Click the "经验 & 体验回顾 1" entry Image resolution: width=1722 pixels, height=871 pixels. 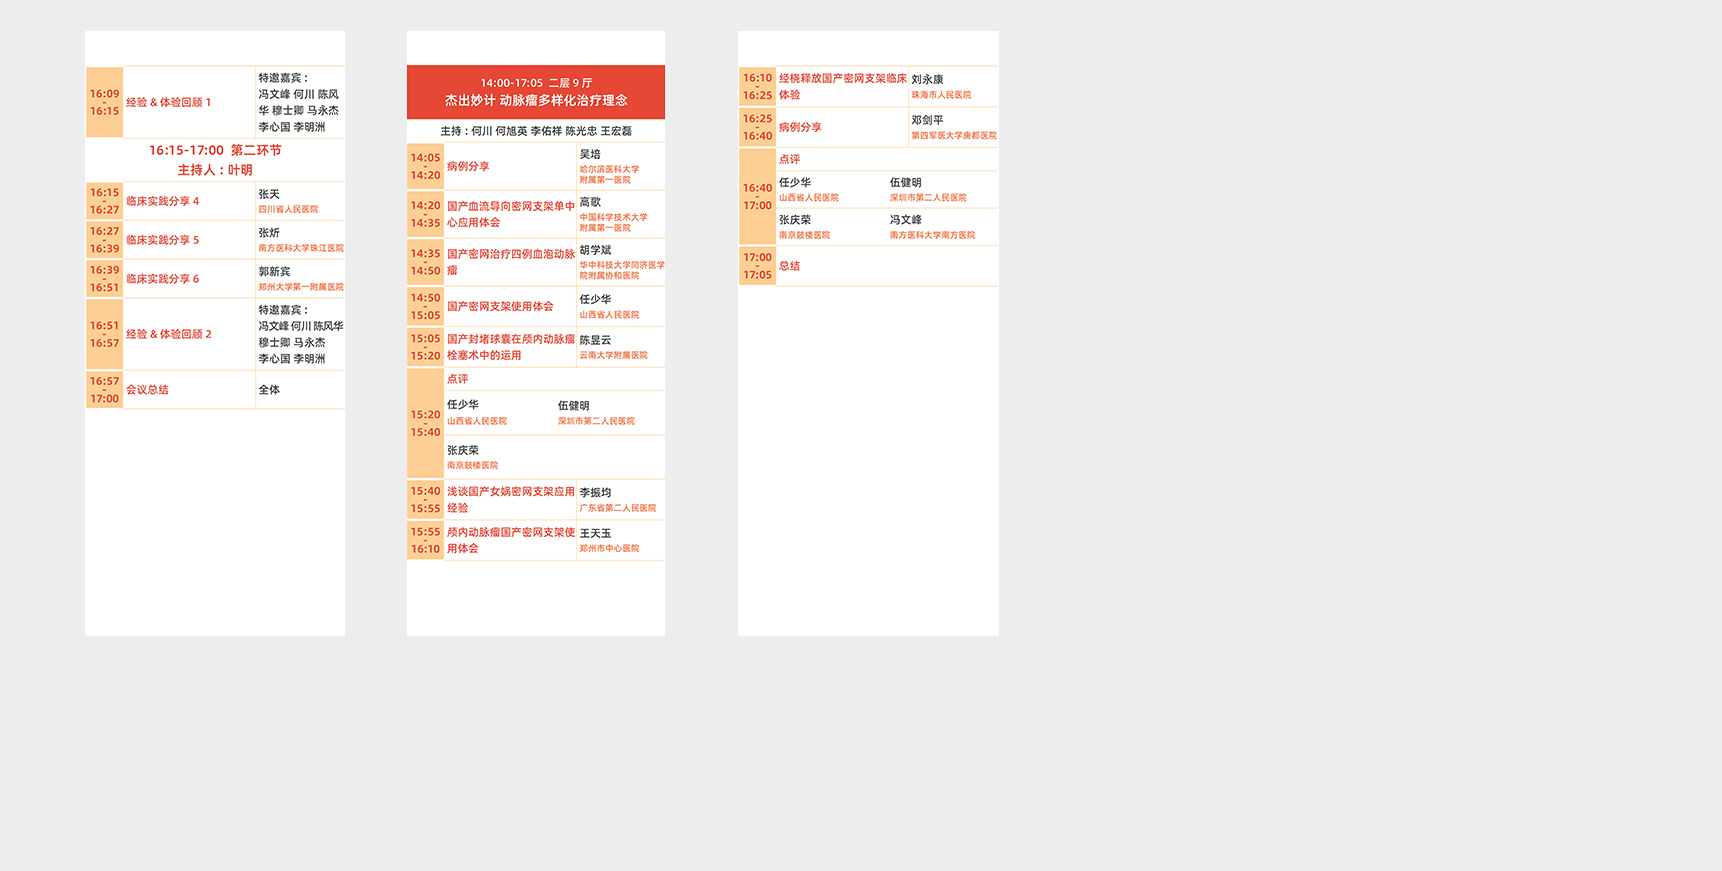(169, 102)
